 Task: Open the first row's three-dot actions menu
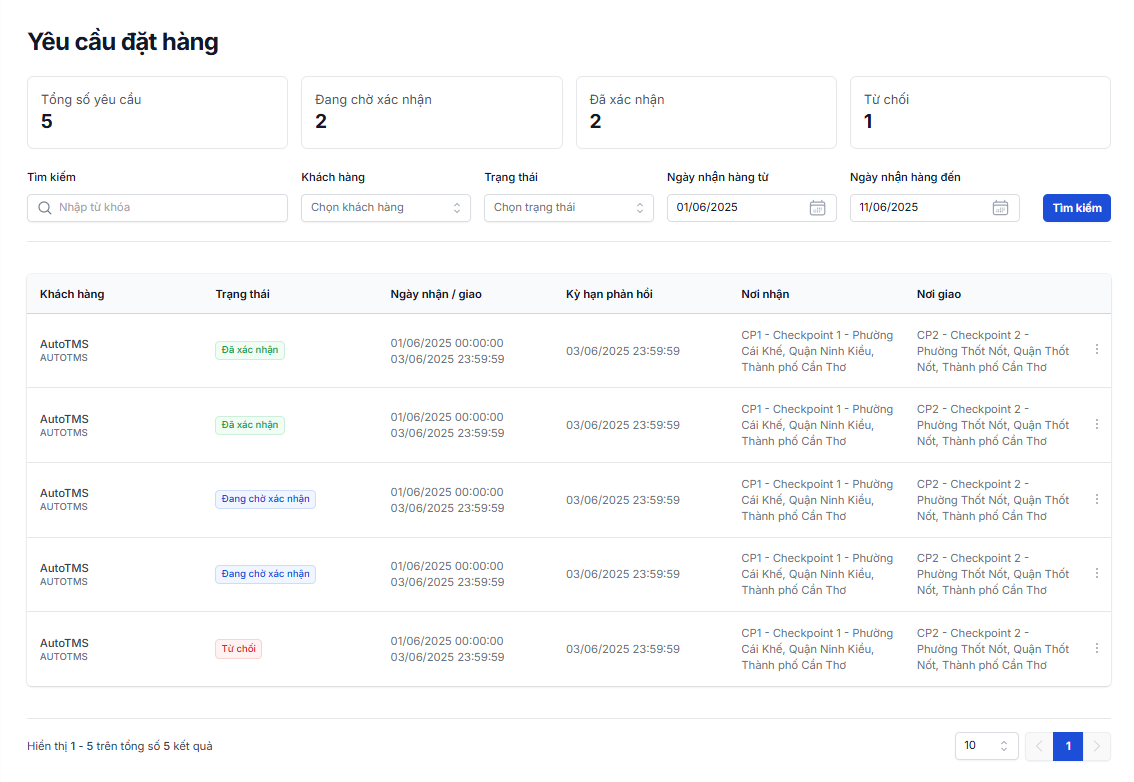pyautogui.click(x=1096, y=350)
